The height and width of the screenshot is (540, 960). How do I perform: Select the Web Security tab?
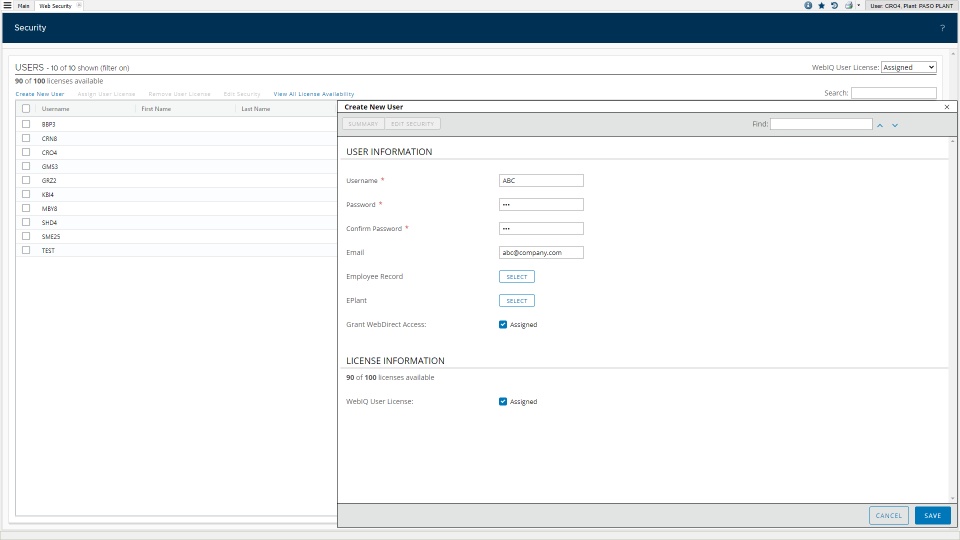[x=55, y=6]
